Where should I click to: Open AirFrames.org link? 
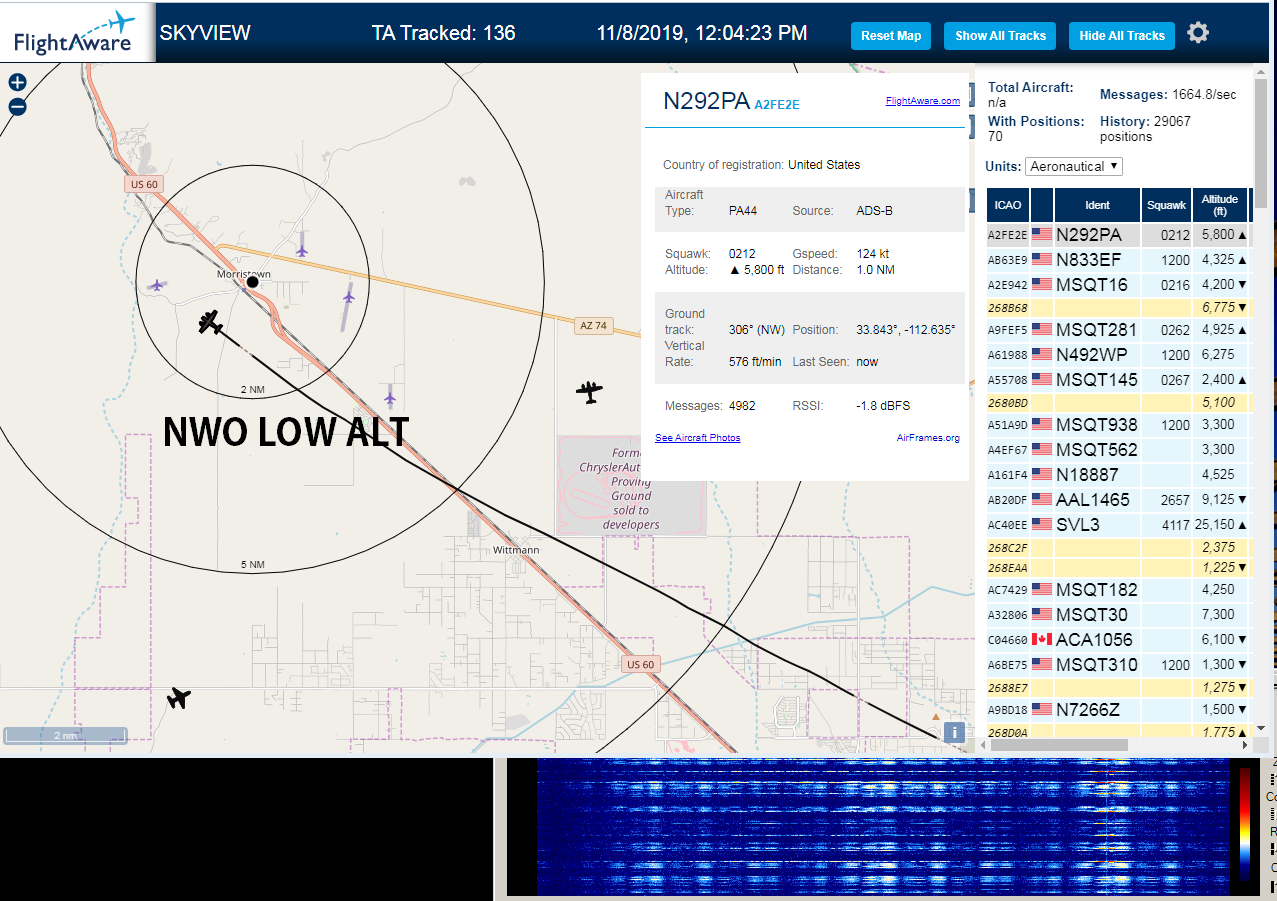pyautogui.click(x=928, y=438)
